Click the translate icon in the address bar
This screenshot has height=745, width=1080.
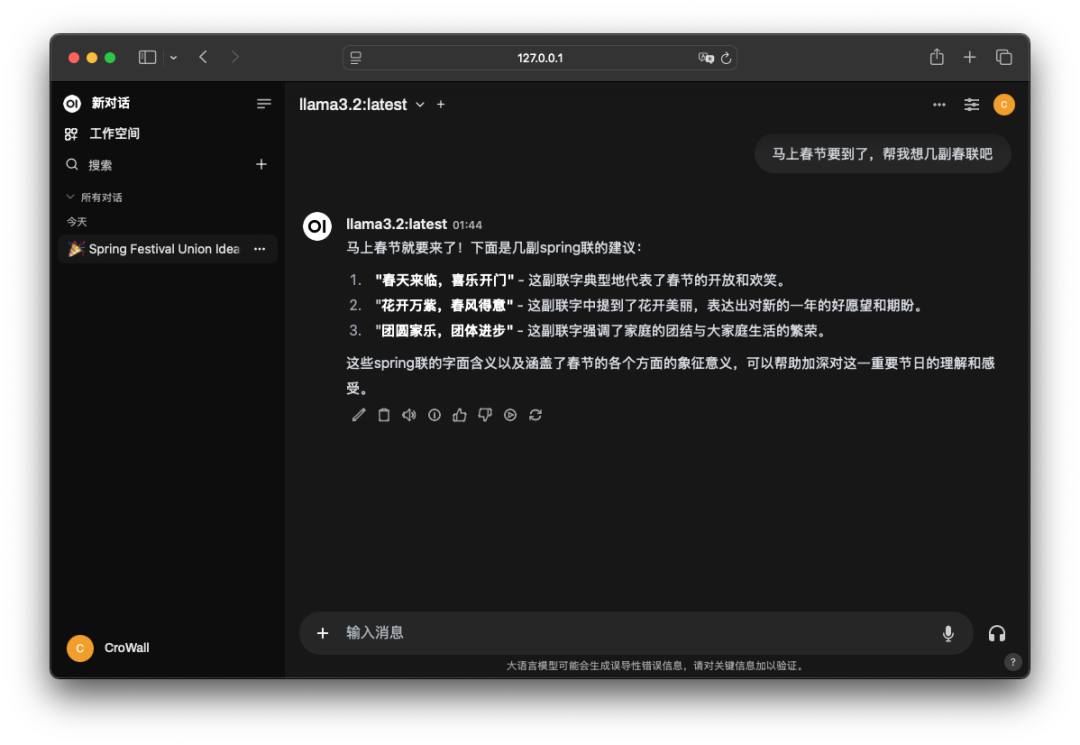[705, 58]
